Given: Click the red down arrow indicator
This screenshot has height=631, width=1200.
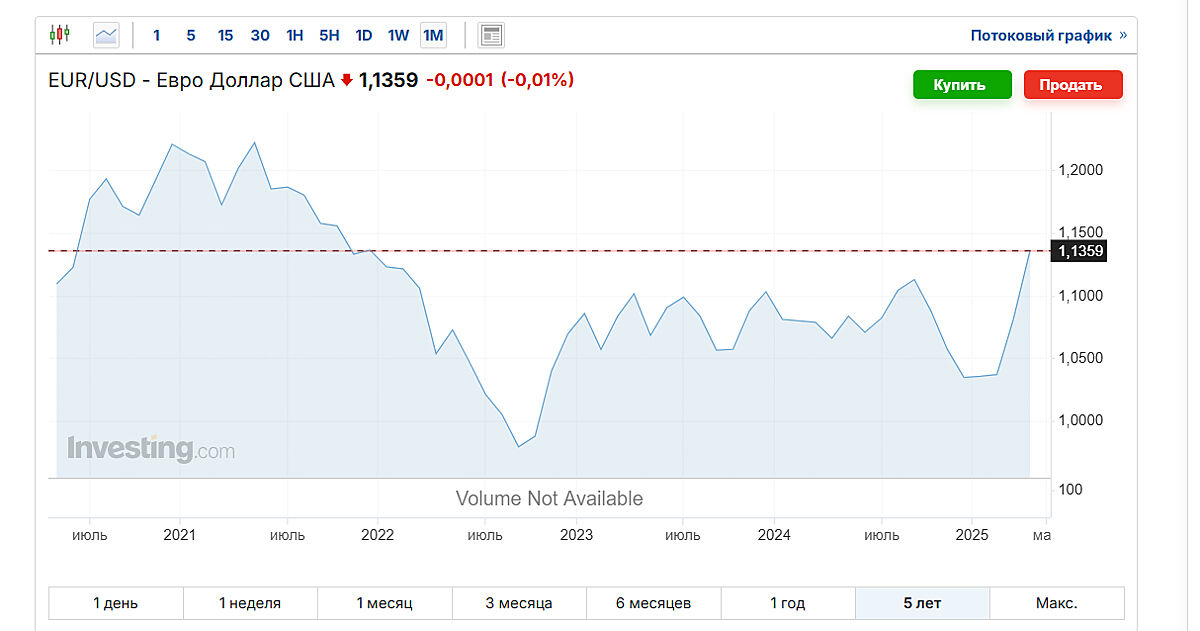Looking at the screenshot, I should click(347, 81).
